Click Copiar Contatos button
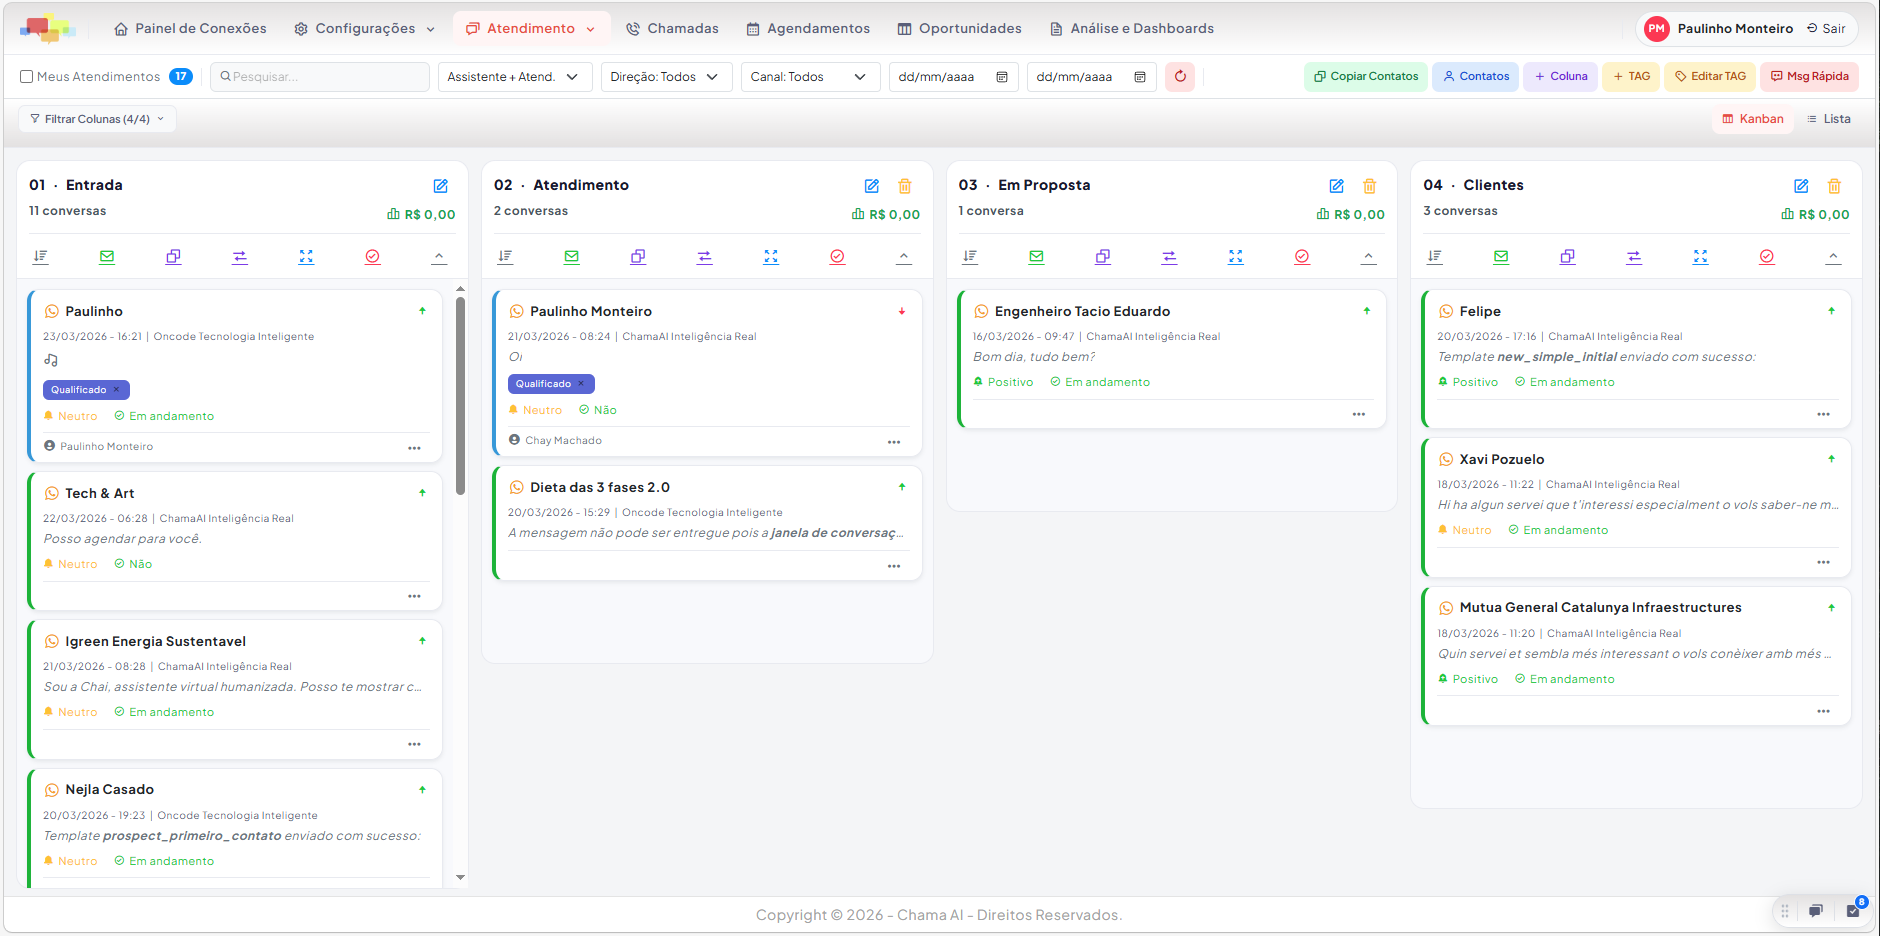The width and height of the screenshot is (1880, 936). tap(1365, 77)
